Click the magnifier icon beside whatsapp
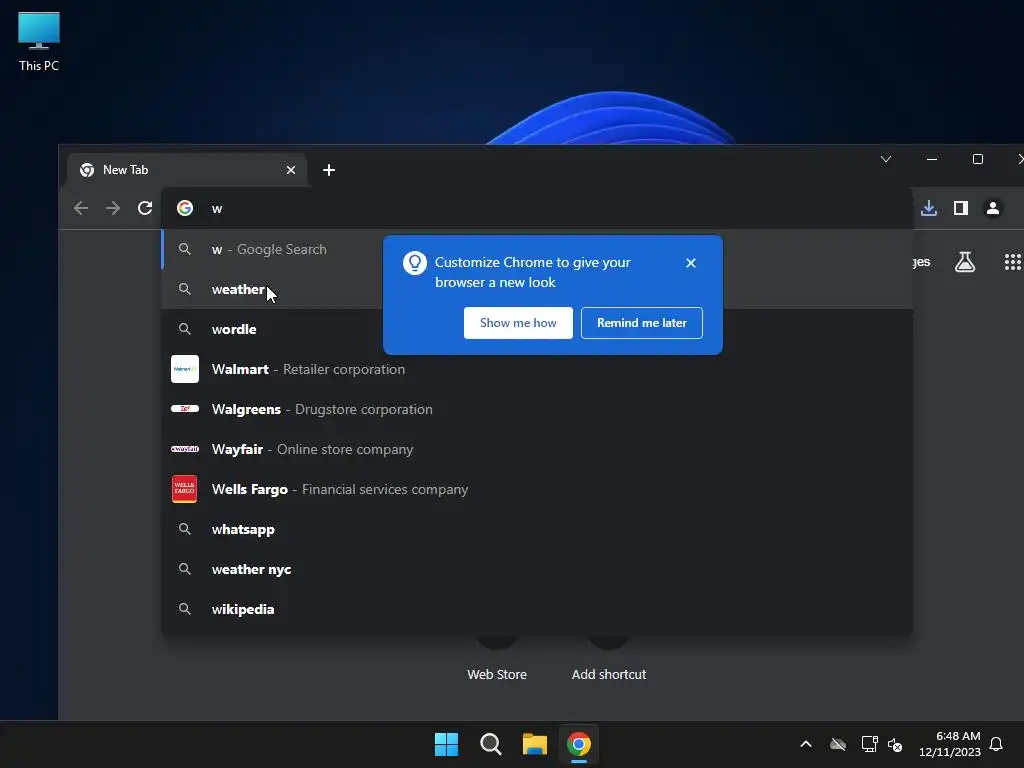The width and height of the screenshot is (1024, 768). pyautogui.click(x=185, y=529)
